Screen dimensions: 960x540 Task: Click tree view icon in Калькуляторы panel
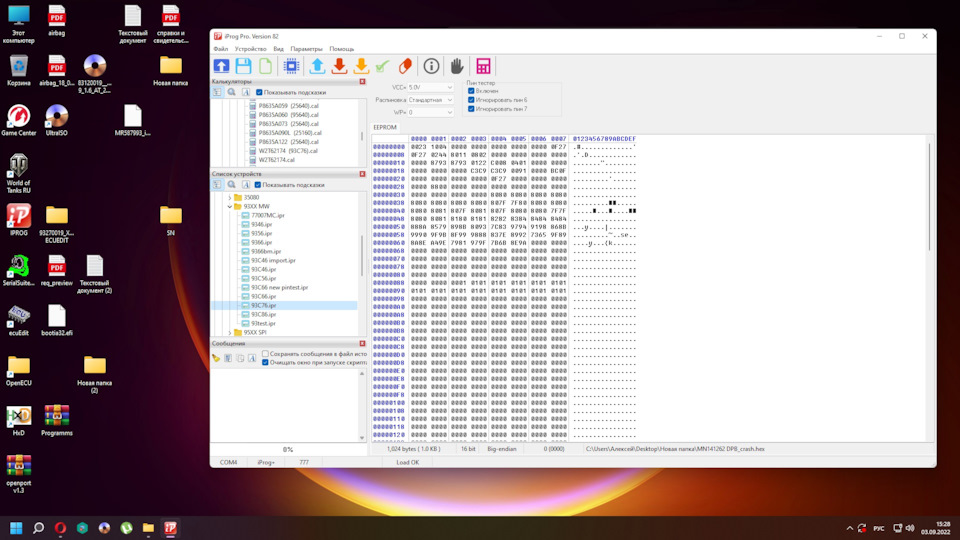coord(217,92)
